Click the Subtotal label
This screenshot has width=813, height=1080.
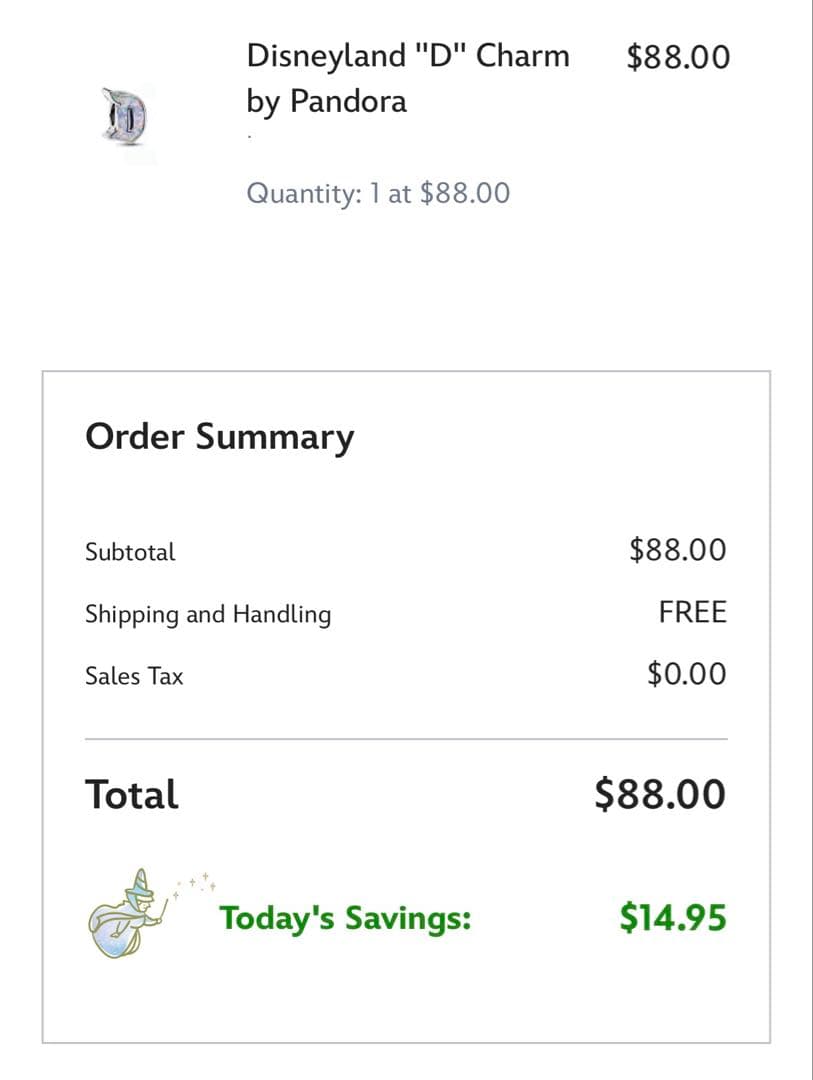coord(130,552)
